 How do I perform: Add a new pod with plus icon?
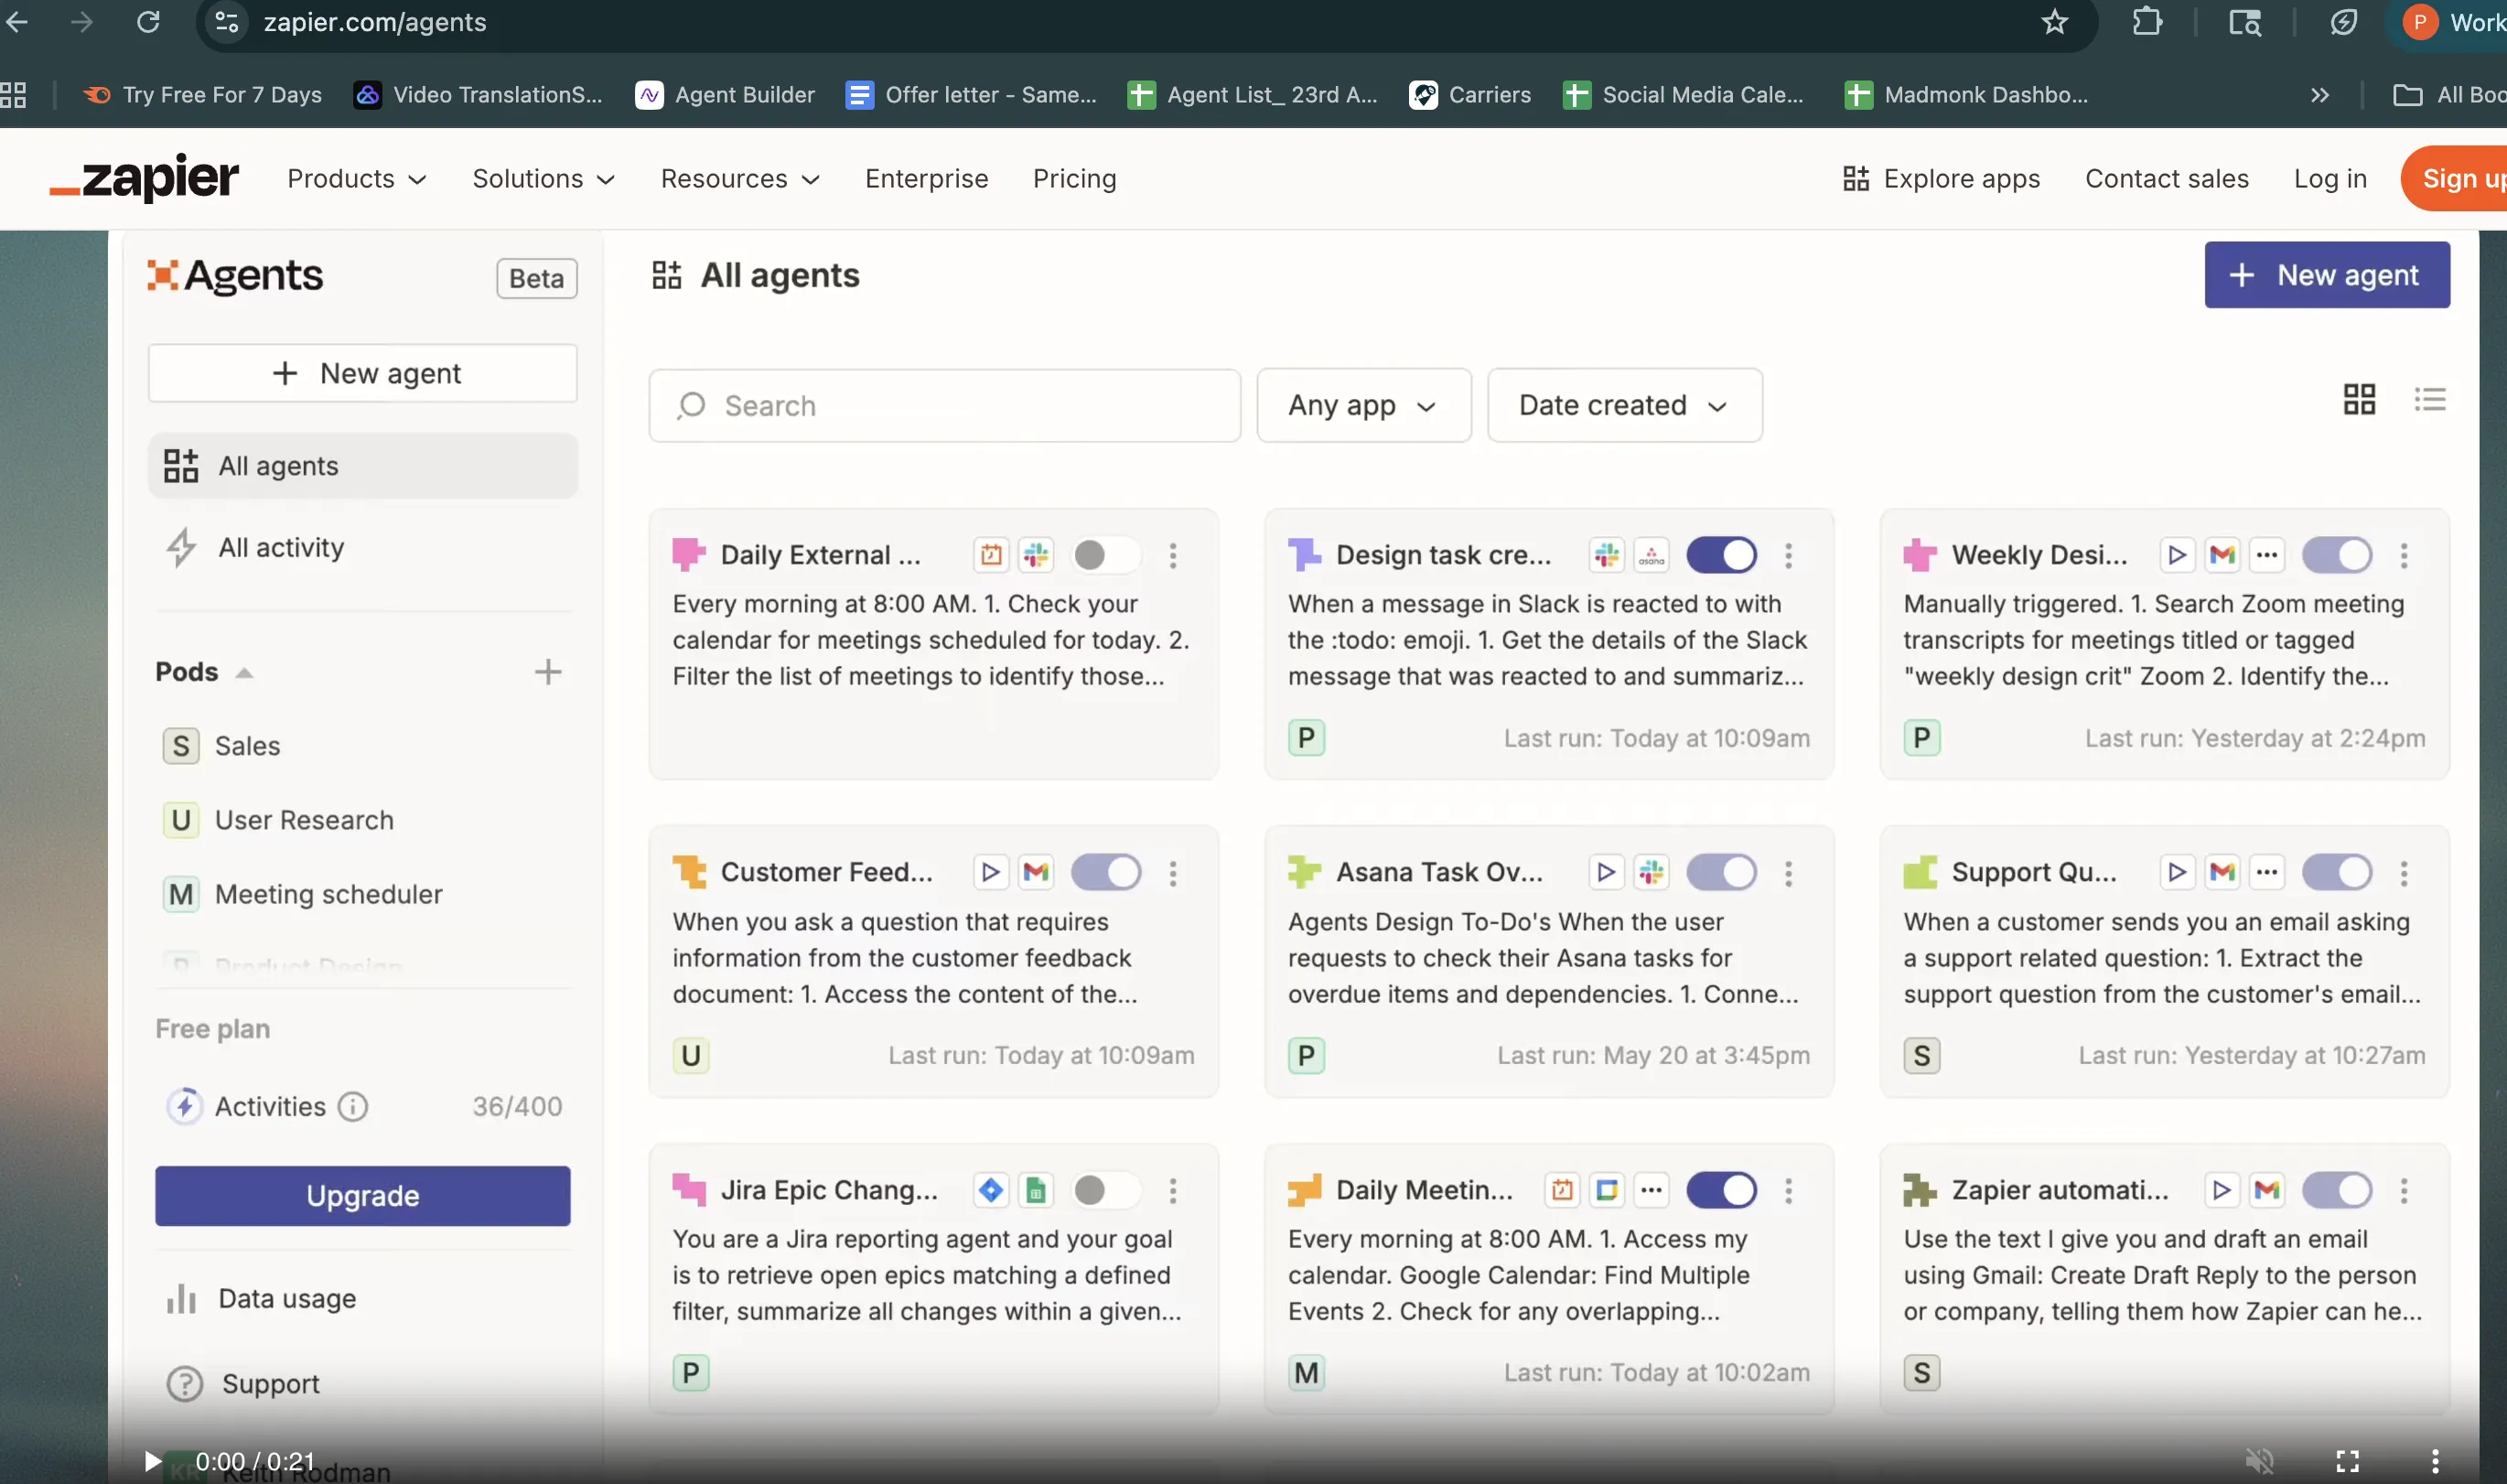click(x=548, y=672)
